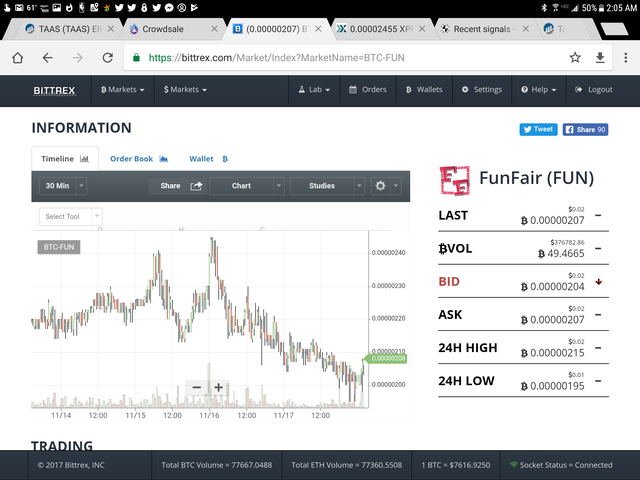Viewport: 640px width, 480px height.
Task: Click the download icon in address bar
Action: 600,58
